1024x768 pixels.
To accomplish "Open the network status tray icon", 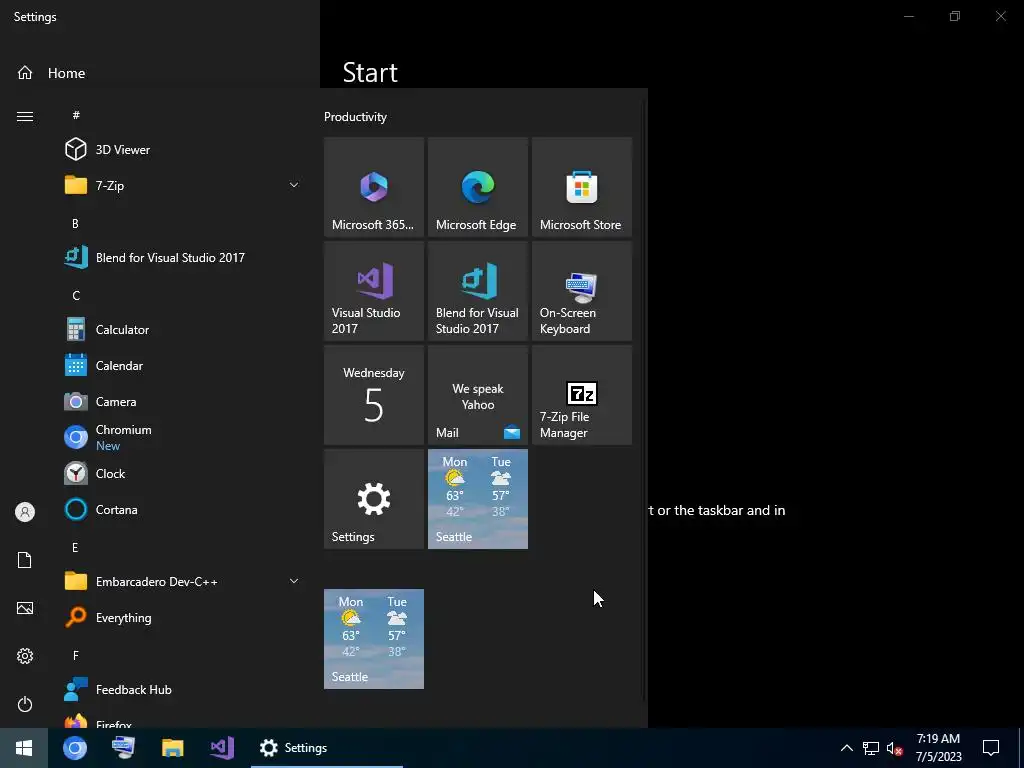I will 871,748.
